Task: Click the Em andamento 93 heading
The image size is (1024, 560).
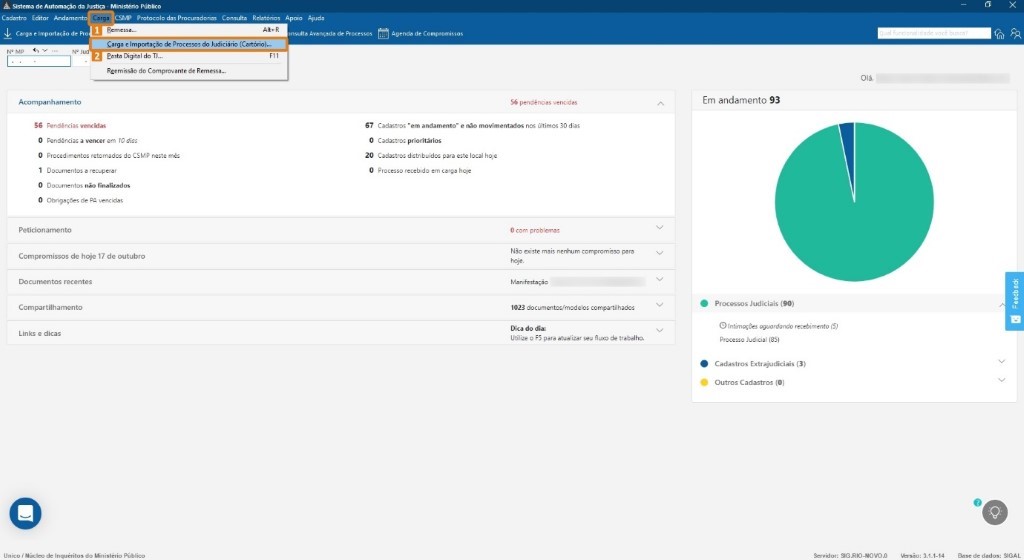Action: [741, 100]
